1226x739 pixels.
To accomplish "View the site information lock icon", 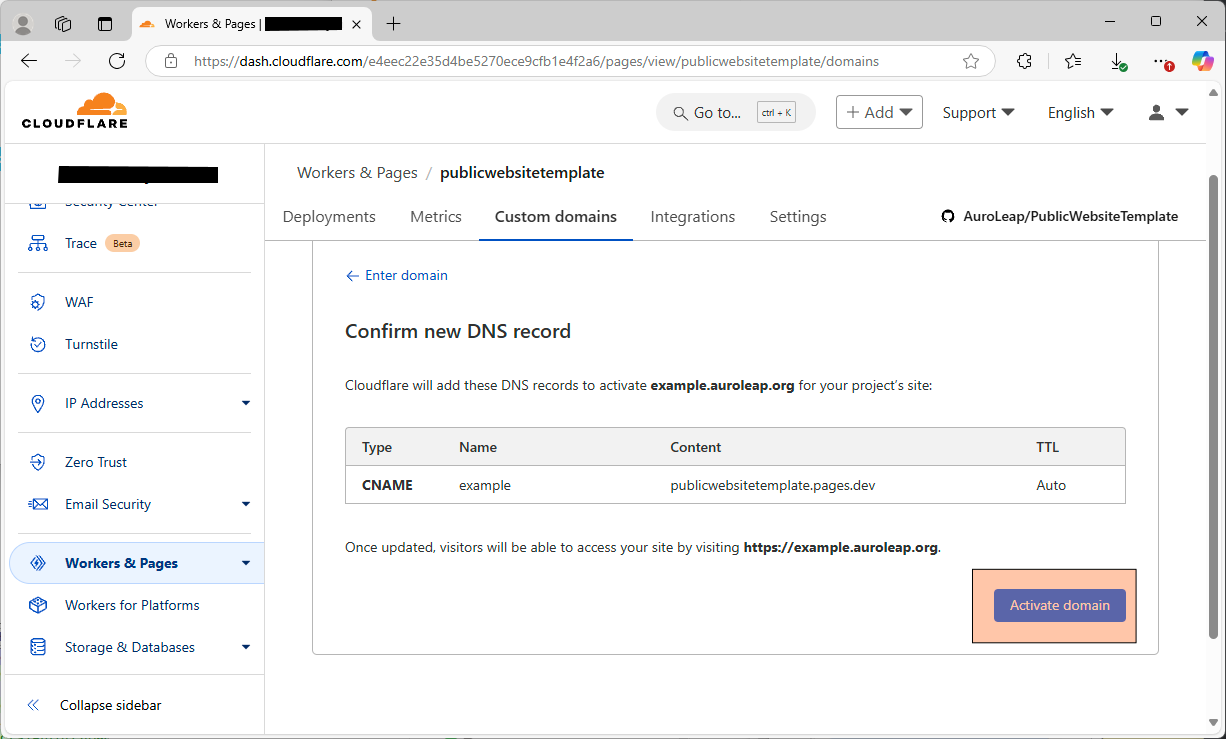I will tap(171, 61).
